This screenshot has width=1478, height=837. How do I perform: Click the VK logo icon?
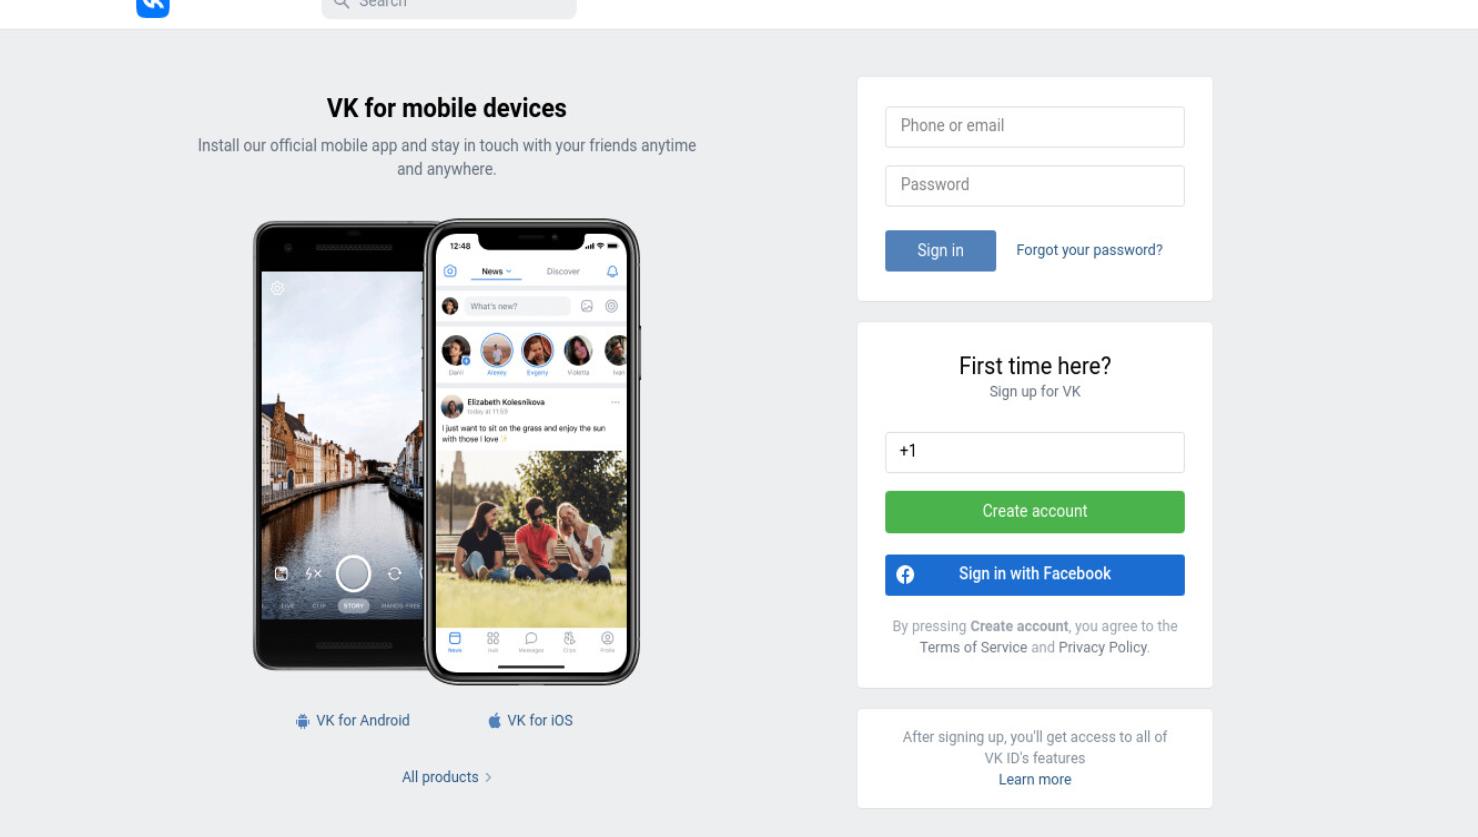point(153,6)
